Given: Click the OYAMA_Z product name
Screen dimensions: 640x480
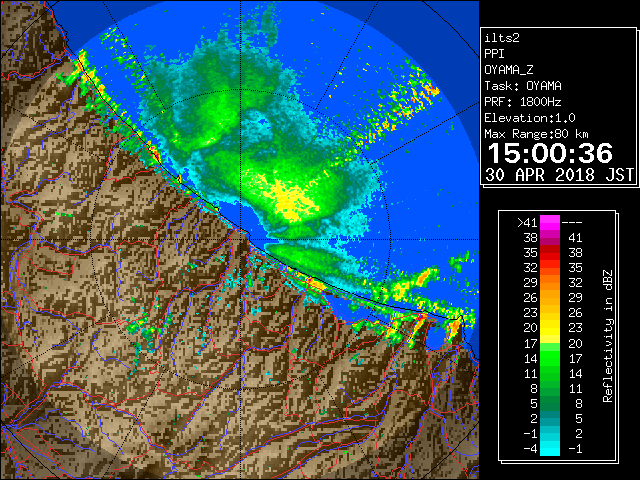Looking at the screenshot, I should point(509,70).
